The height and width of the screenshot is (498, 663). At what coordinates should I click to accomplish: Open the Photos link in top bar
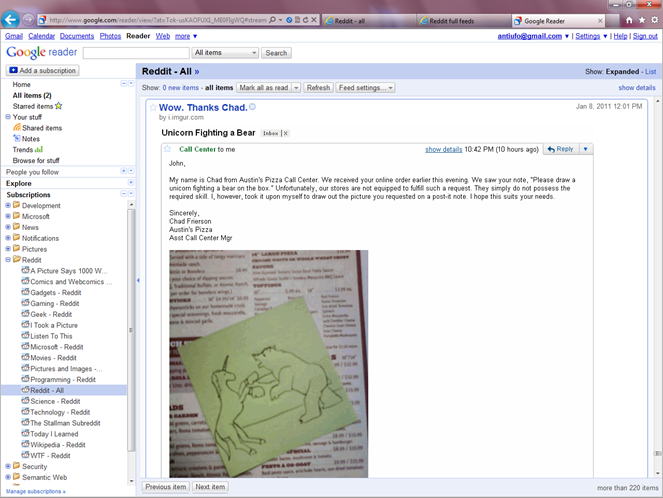point(110,36)
